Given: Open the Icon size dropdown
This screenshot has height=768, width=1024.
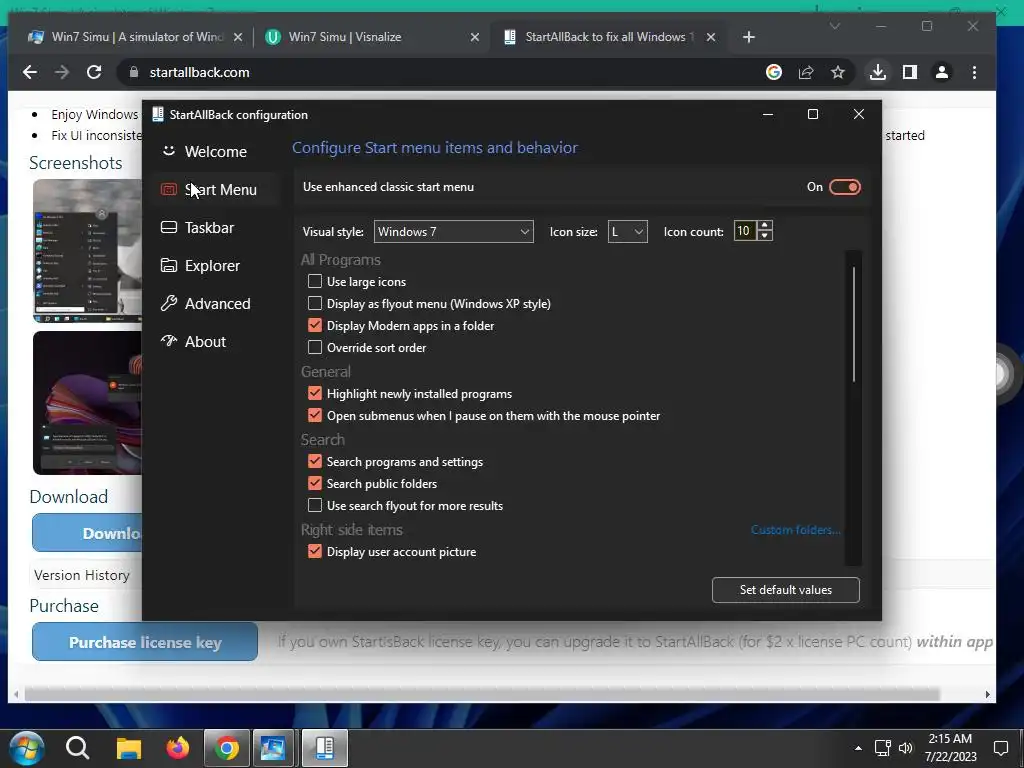Looking at the screenshot, I should [628, 231].
